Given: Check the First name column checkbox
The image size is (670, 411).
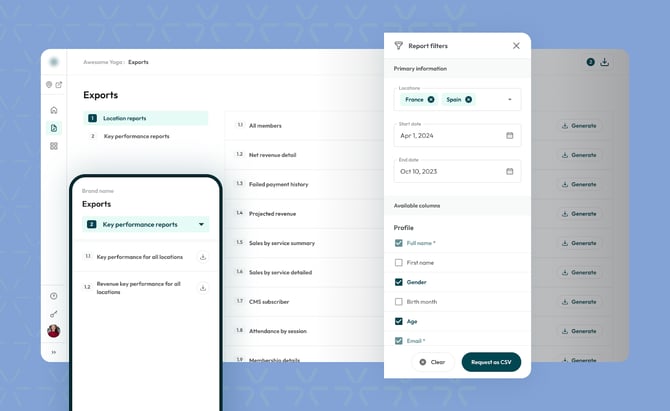Looking at the screenshot, I should pos(399,262).
